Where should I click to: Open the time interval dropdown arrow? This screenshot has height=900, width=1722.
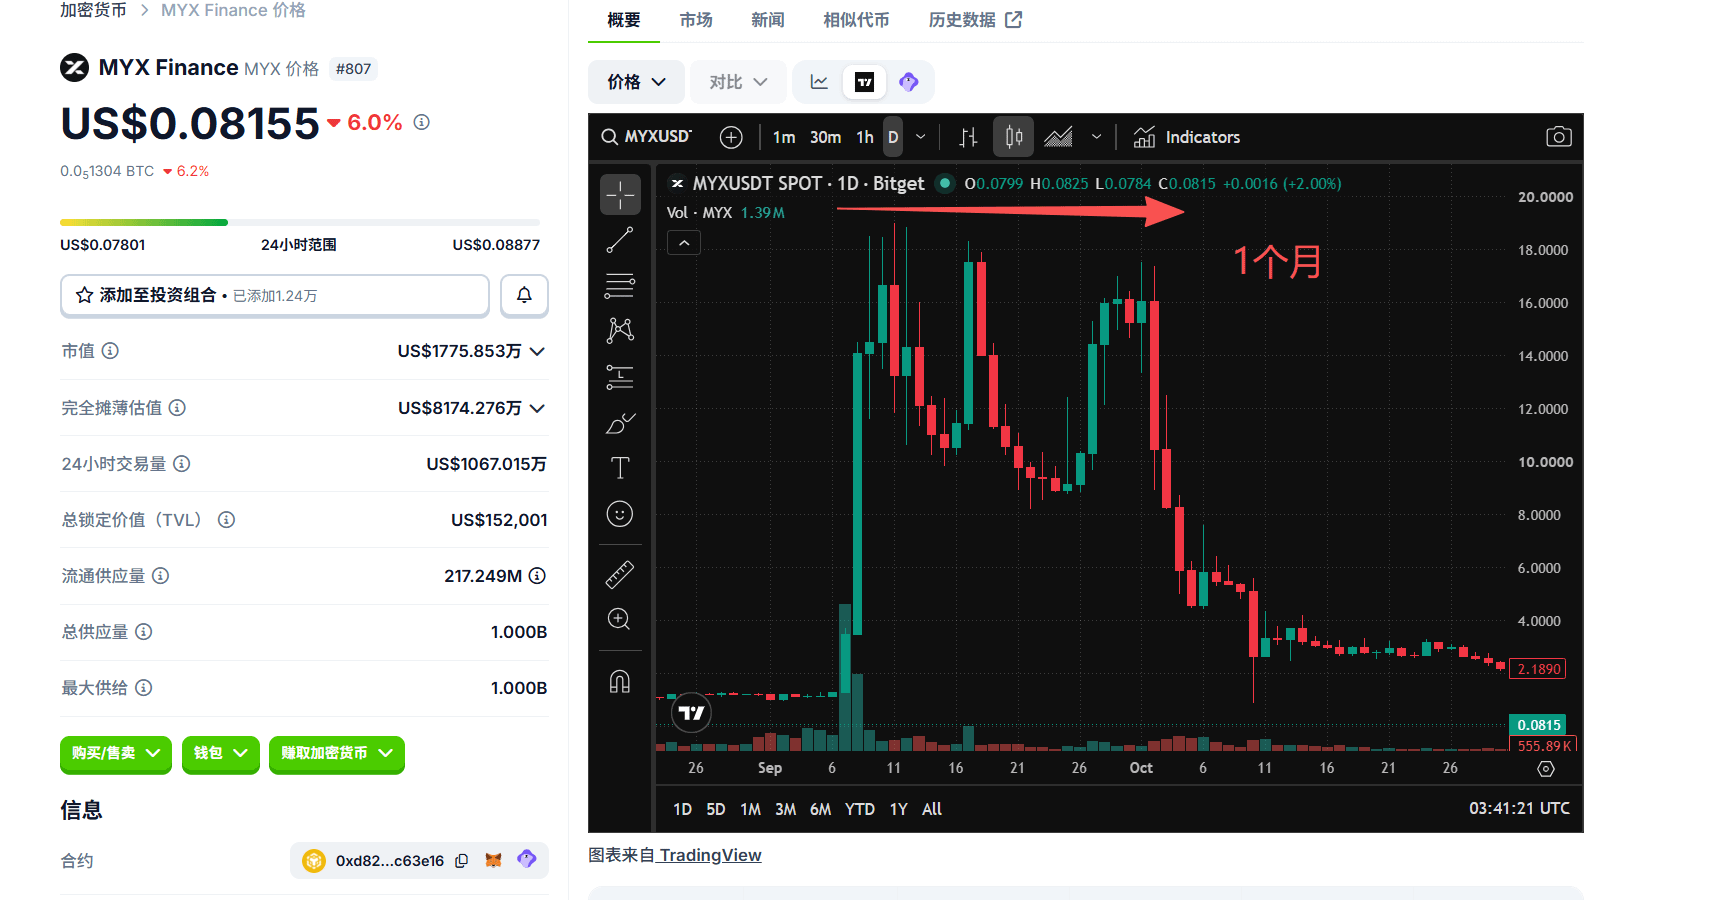tap(921, 137)
